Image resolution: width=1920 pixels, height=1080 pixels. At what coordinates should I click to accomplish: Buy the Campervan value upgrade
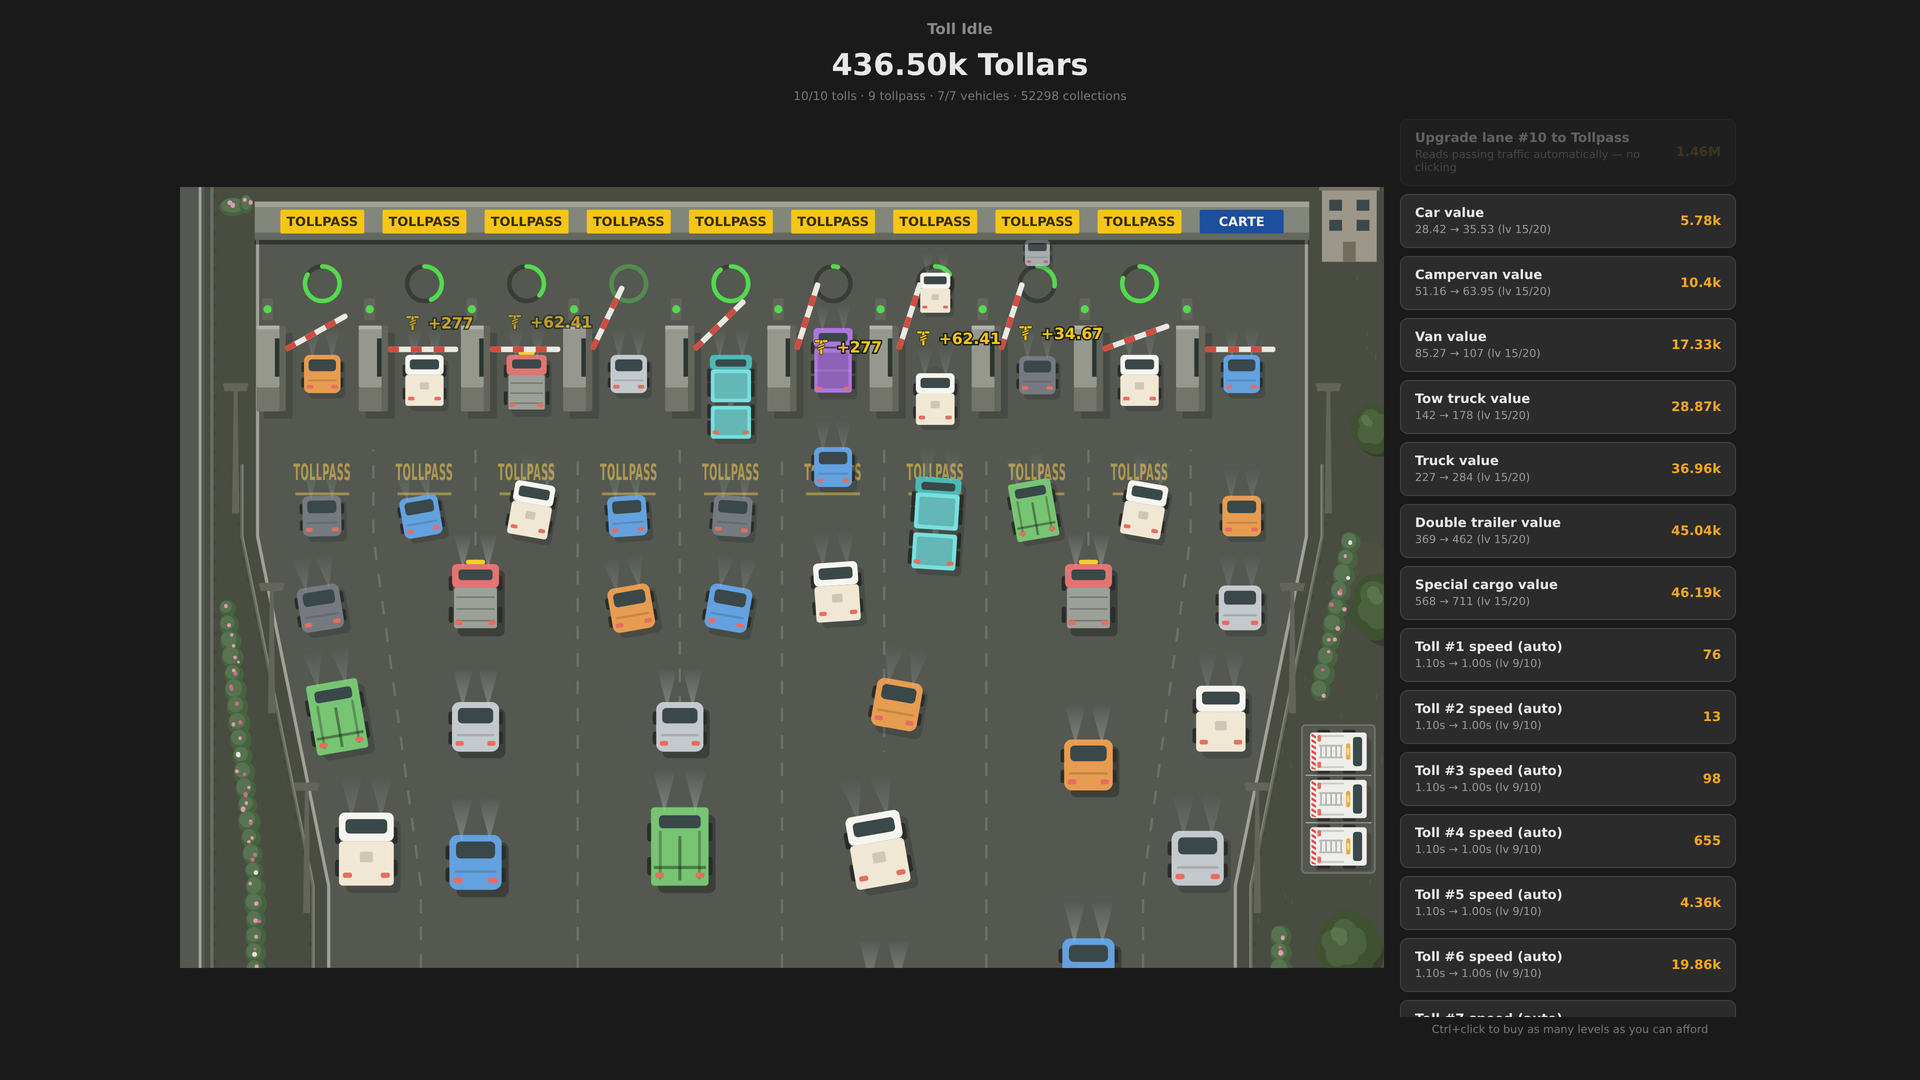[1567, 283]
